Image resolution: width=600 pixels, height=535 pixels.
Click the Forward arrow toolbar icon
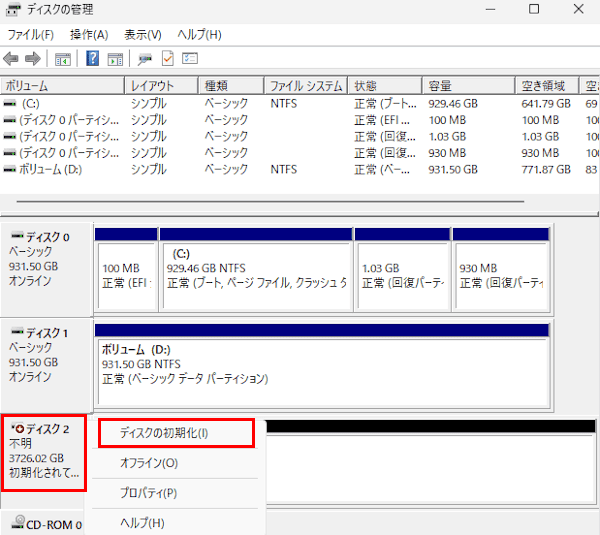(x=33, y=59)
